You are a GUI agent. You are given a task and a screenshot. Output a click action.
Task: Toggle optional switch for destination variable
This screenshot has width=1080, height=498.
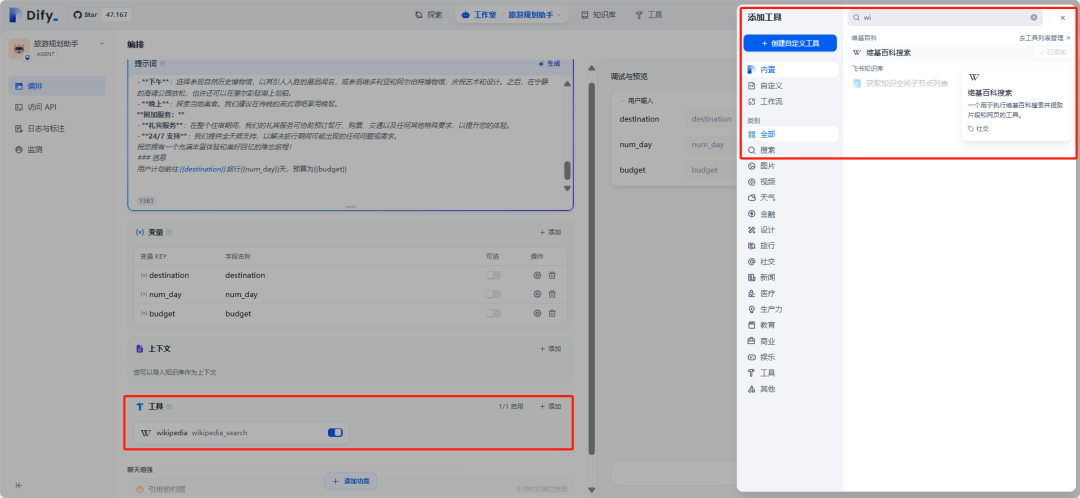pos(493,276)
